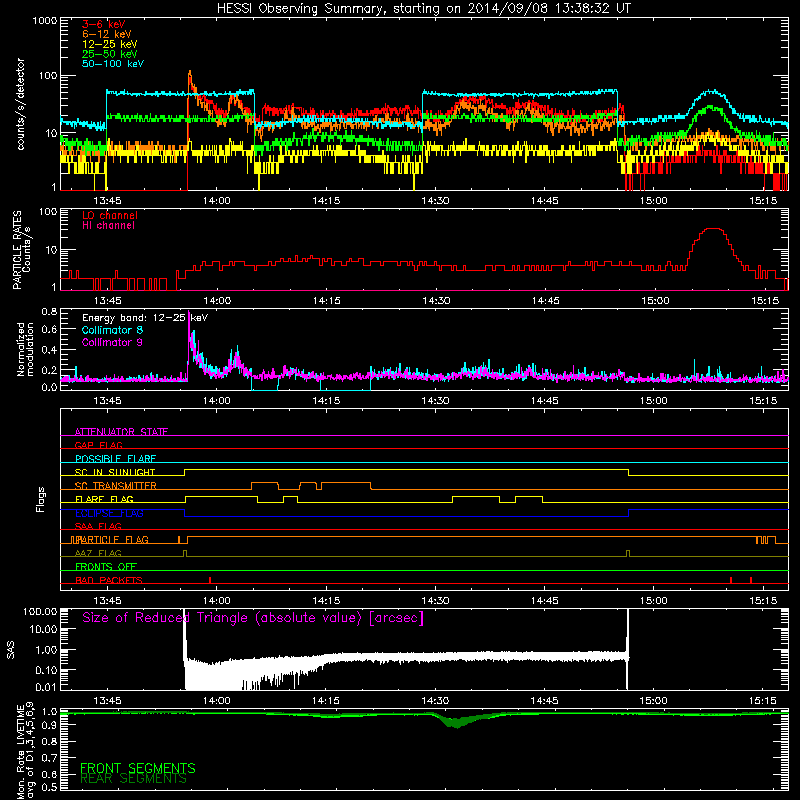Select the red 3-6 keV legend label

(104, 24)
